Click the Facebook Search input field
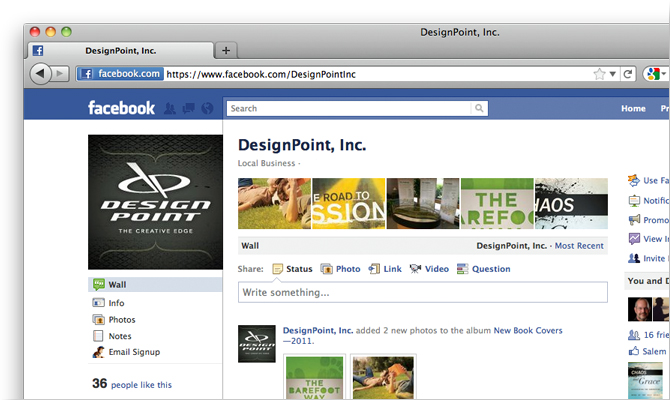 [x=349, y=109]
